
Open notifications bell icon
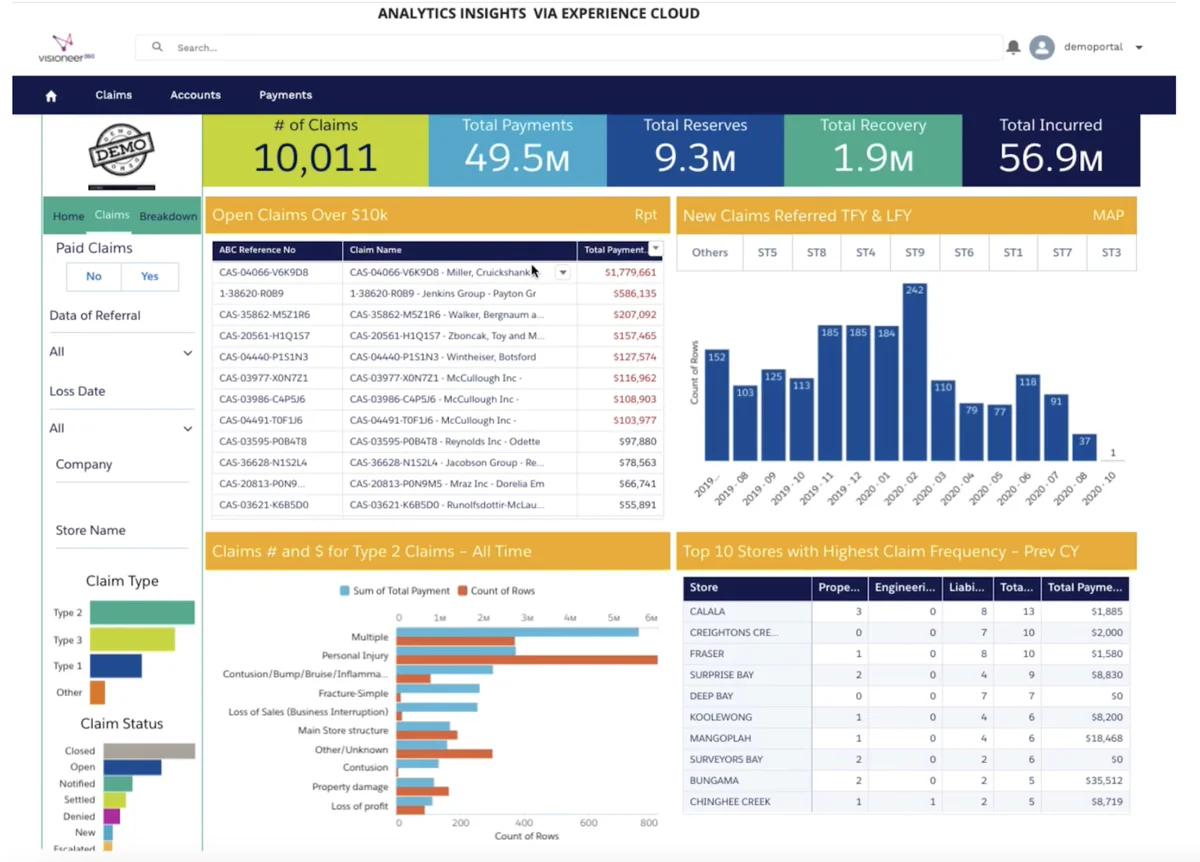pyautogui.click(x=1013, y=47)
